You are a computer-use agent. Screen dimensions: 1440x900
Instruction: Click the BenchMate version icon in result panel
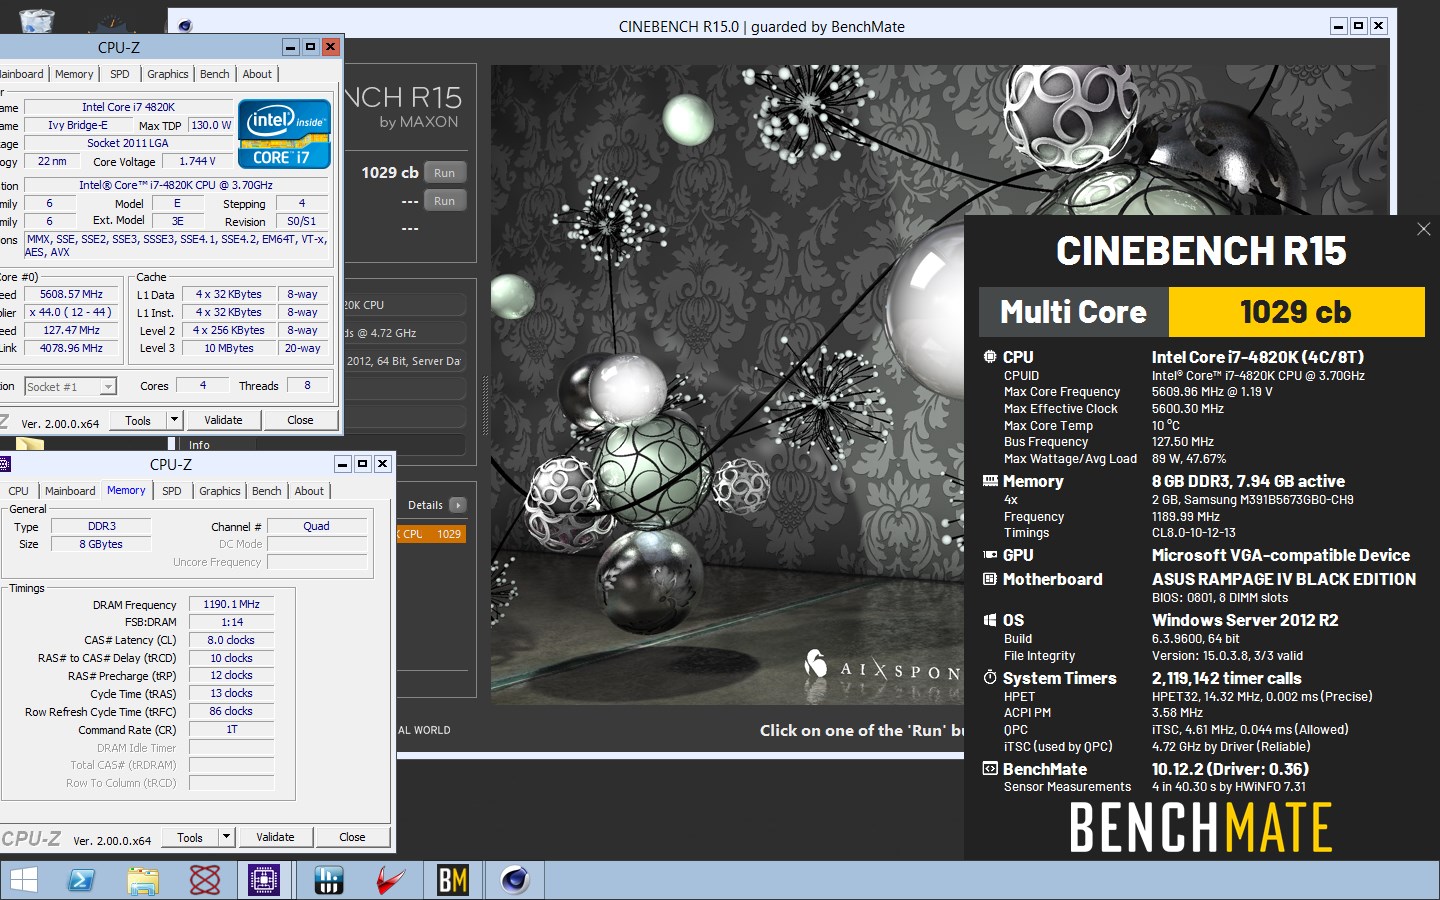[990, 769]
